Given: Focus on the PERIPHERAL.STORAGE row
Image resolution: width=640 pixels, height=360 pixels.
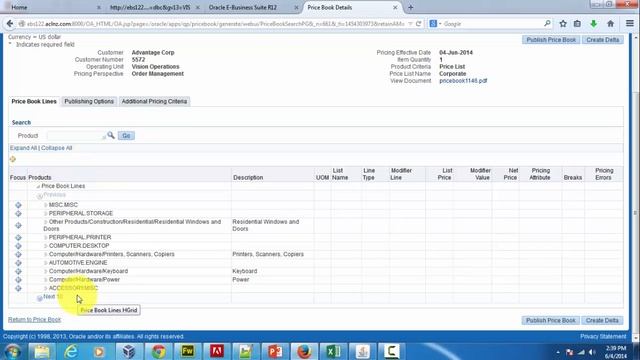Looking at the screenshot, I should point(18,213).
